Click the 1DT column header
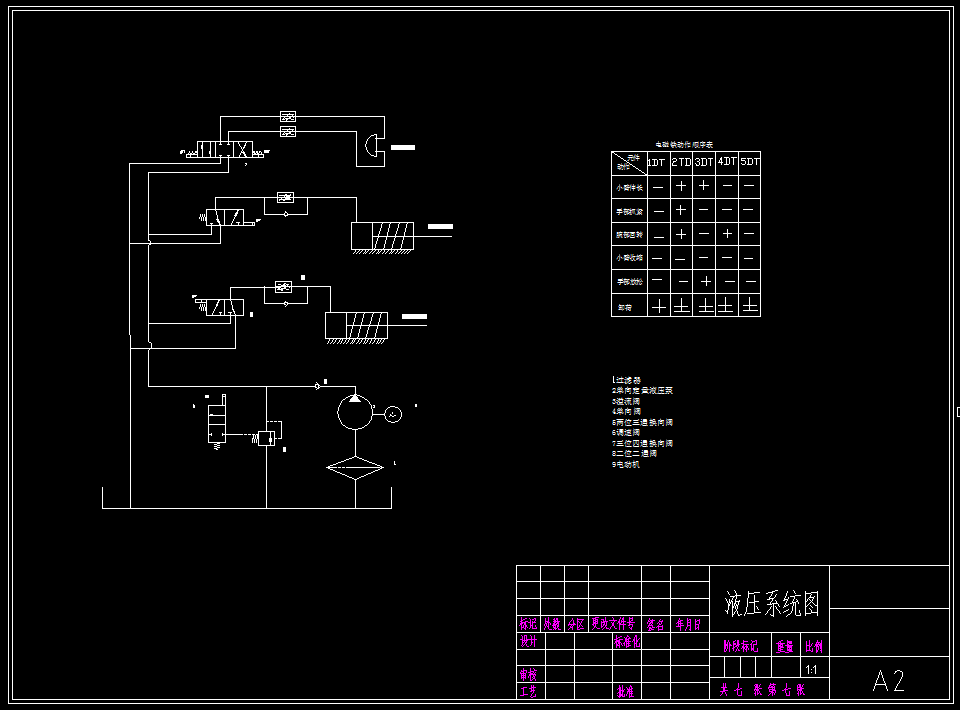Viewport: 960px width, 710px height. click(x=656, y=162)
